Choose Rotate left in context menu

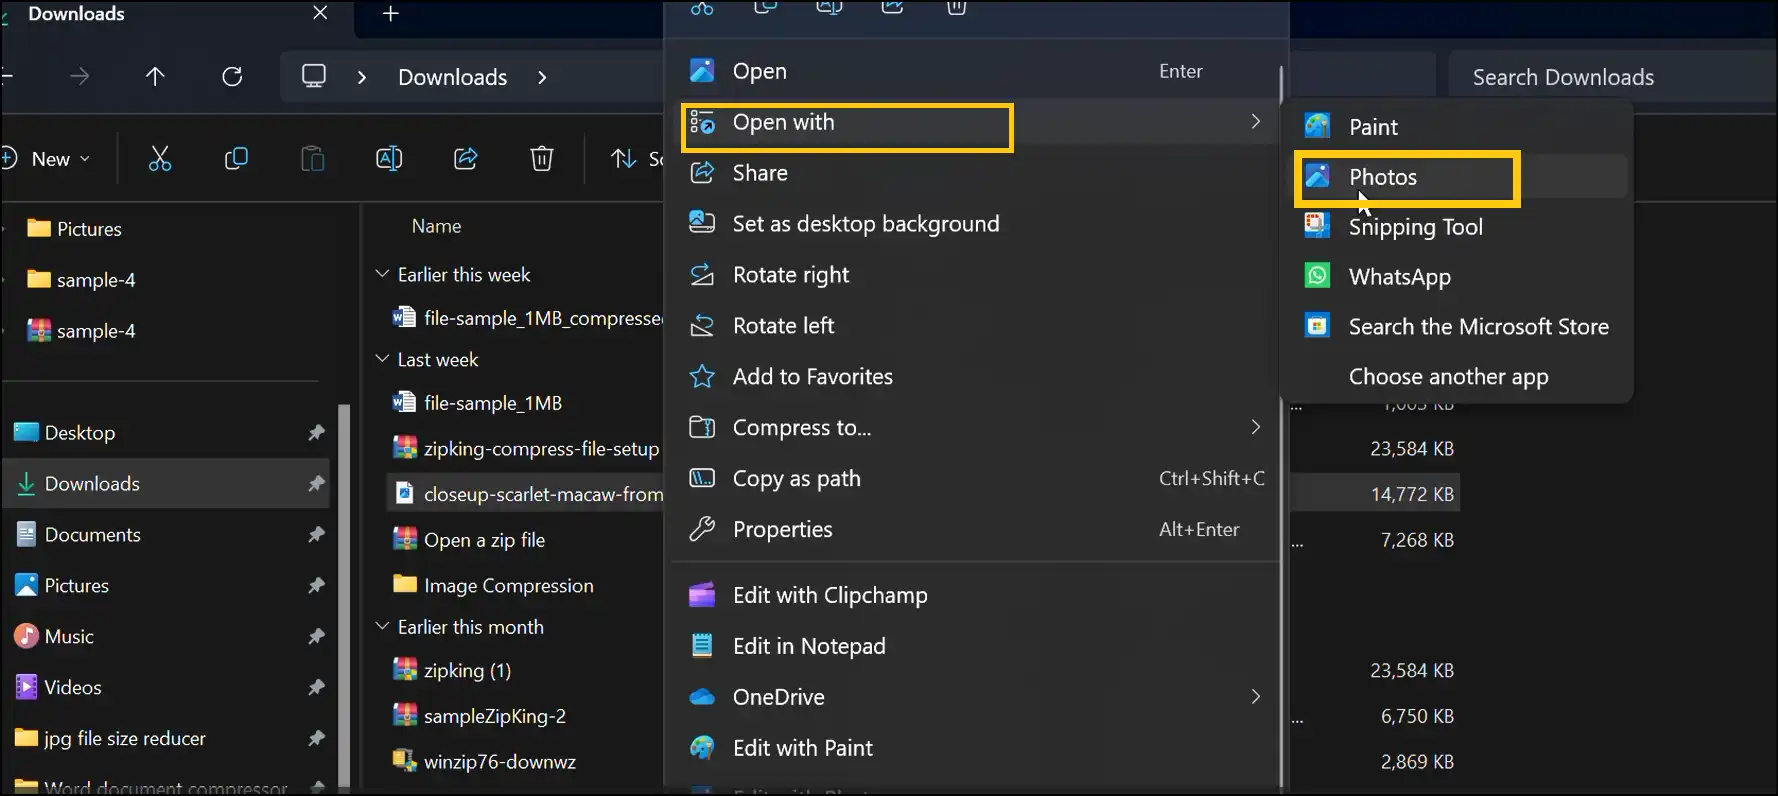[x=975, y=326]
